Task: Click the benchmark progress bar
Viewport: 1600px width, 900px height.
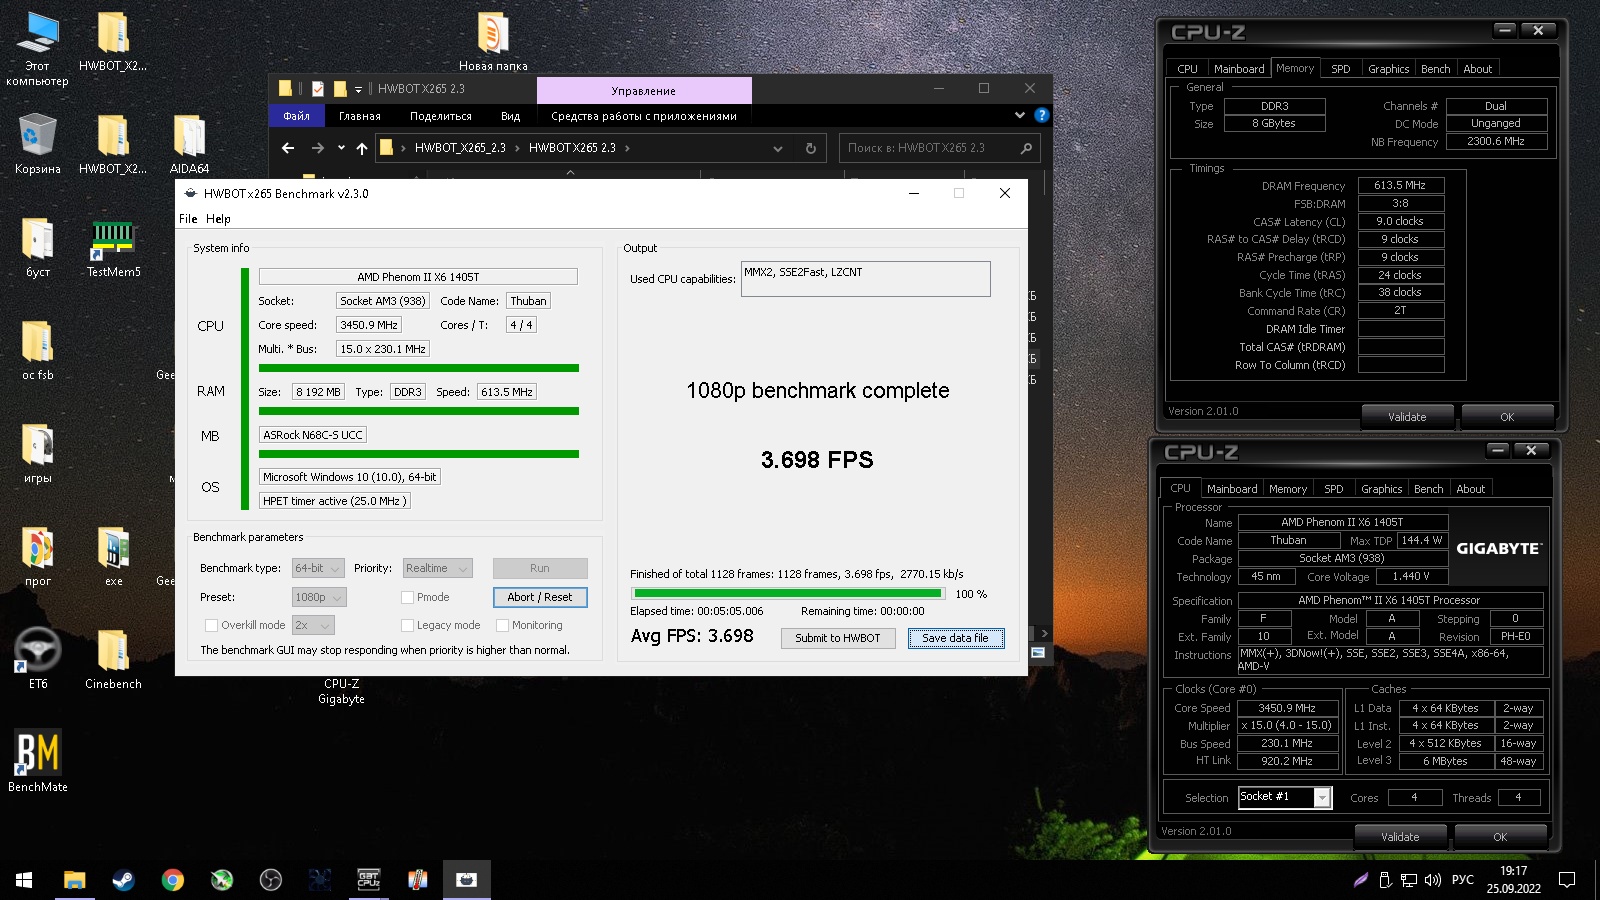Action: 788,593
